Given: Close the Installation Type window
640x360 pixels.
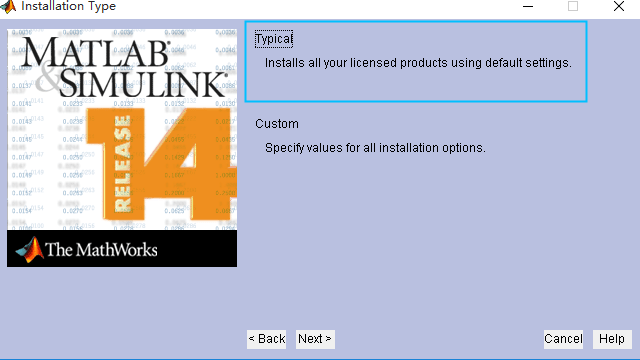Looking at the screenshot, I should coord(619,6).
